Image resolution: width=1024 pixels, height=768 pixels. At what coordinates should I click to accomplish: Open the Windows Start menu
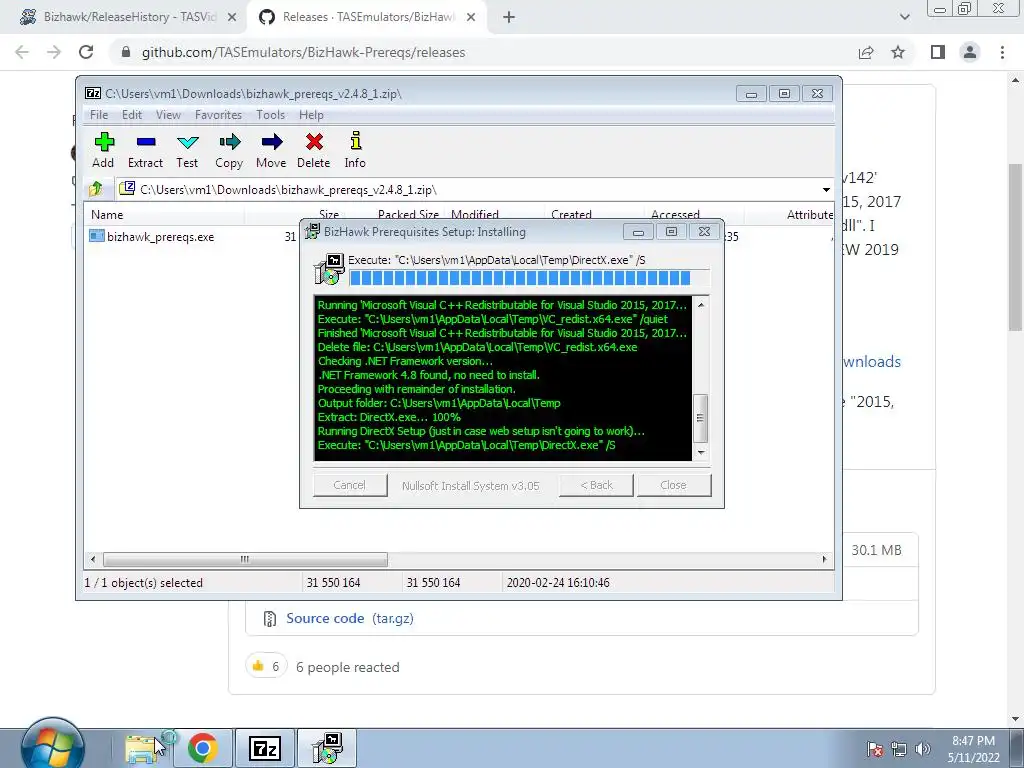click(52, 746)
